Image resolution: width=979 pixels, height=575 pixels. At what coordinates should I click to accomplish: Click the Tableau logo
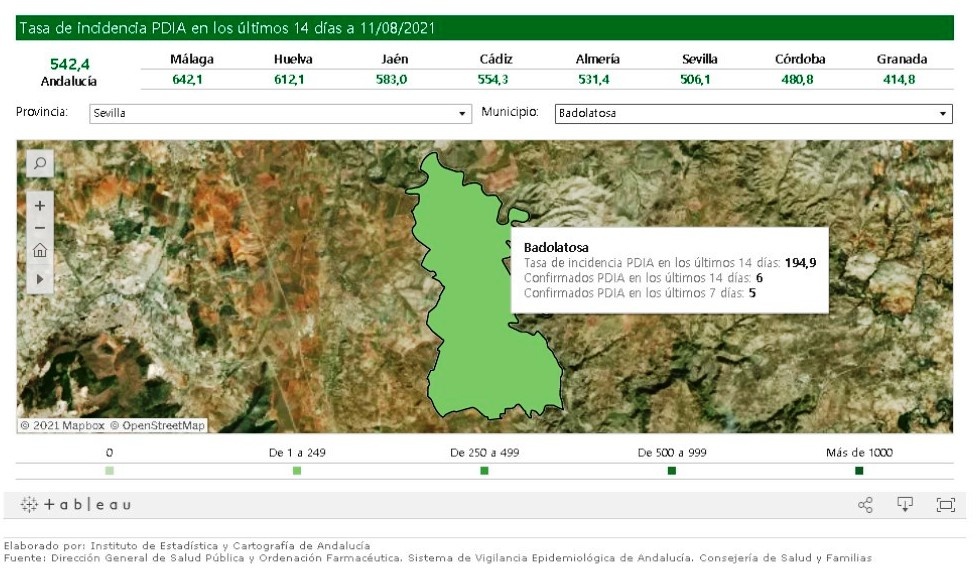(x=76, y=505)
